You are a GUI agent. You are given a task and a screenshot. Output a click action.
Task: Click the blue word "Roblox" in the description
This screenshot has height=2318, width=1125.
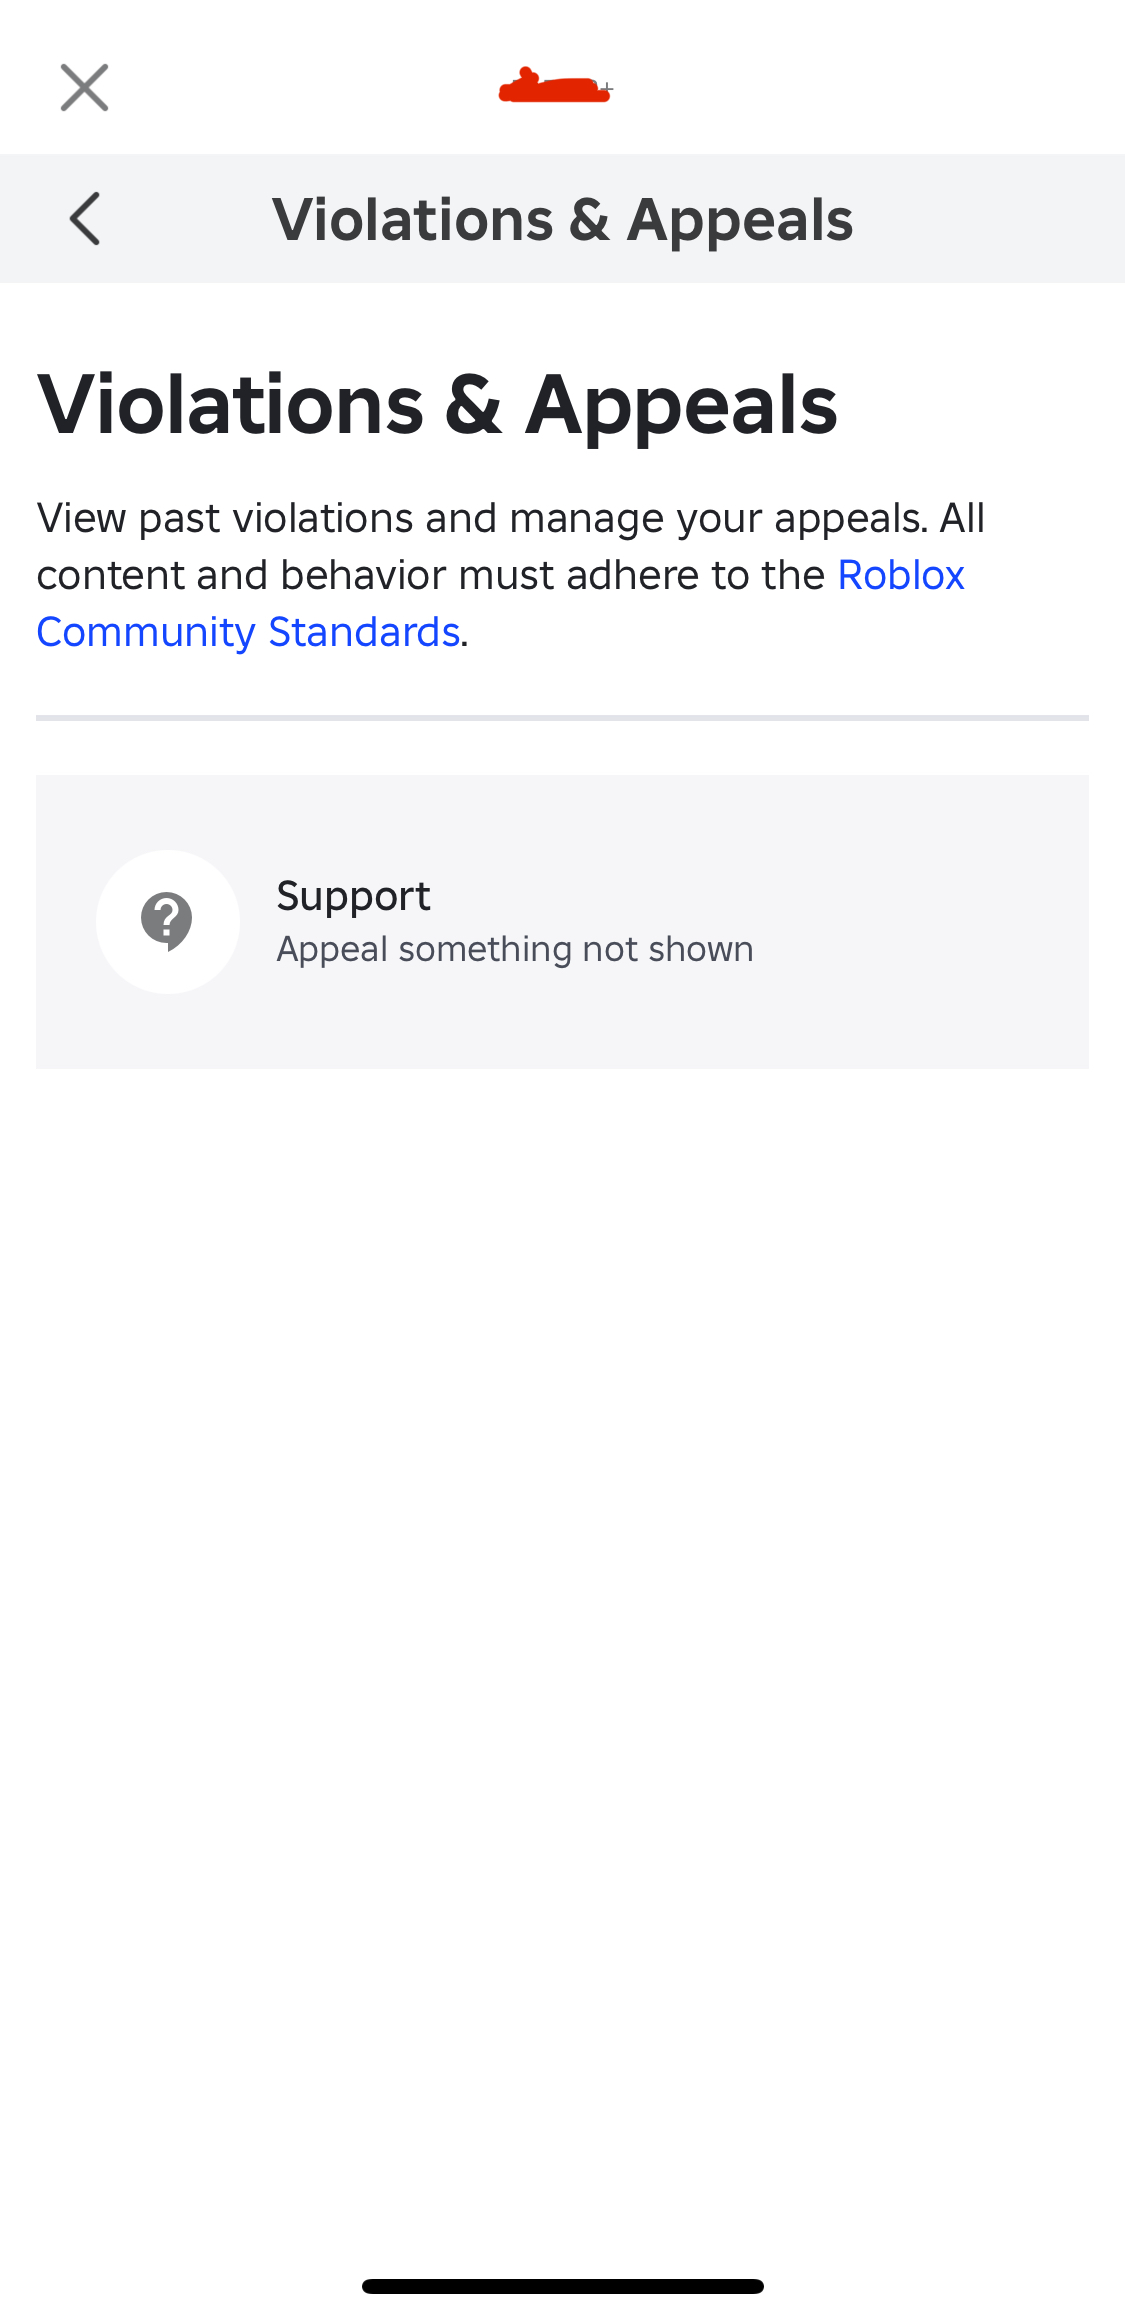coord(900,576)
